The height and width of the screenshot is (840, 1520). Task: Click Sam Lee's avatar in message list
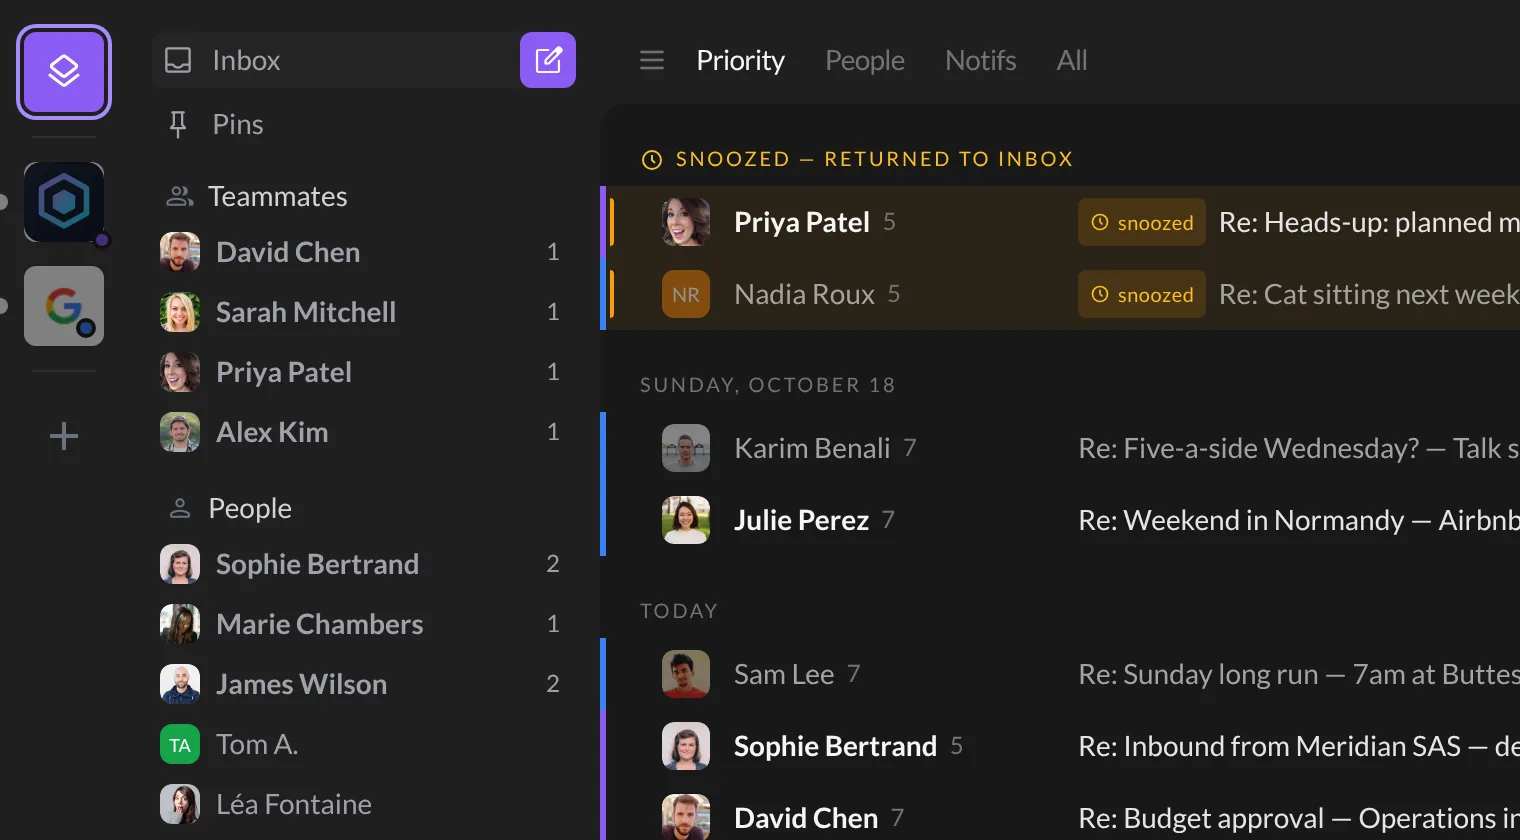click(x=686, y=674)
